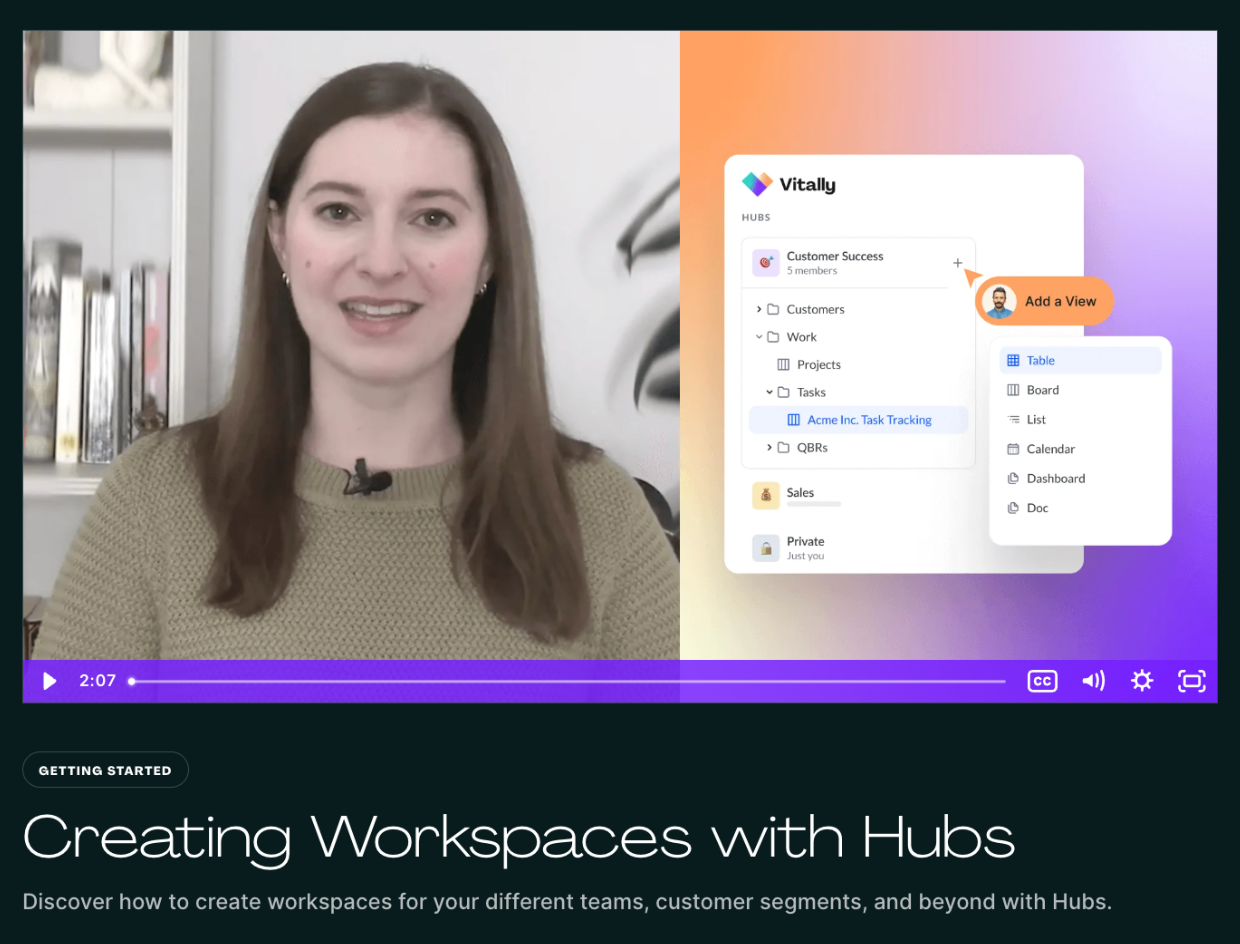1240x944 pixels.
Task: Mute the video volume
Action: coord(1093,681)
